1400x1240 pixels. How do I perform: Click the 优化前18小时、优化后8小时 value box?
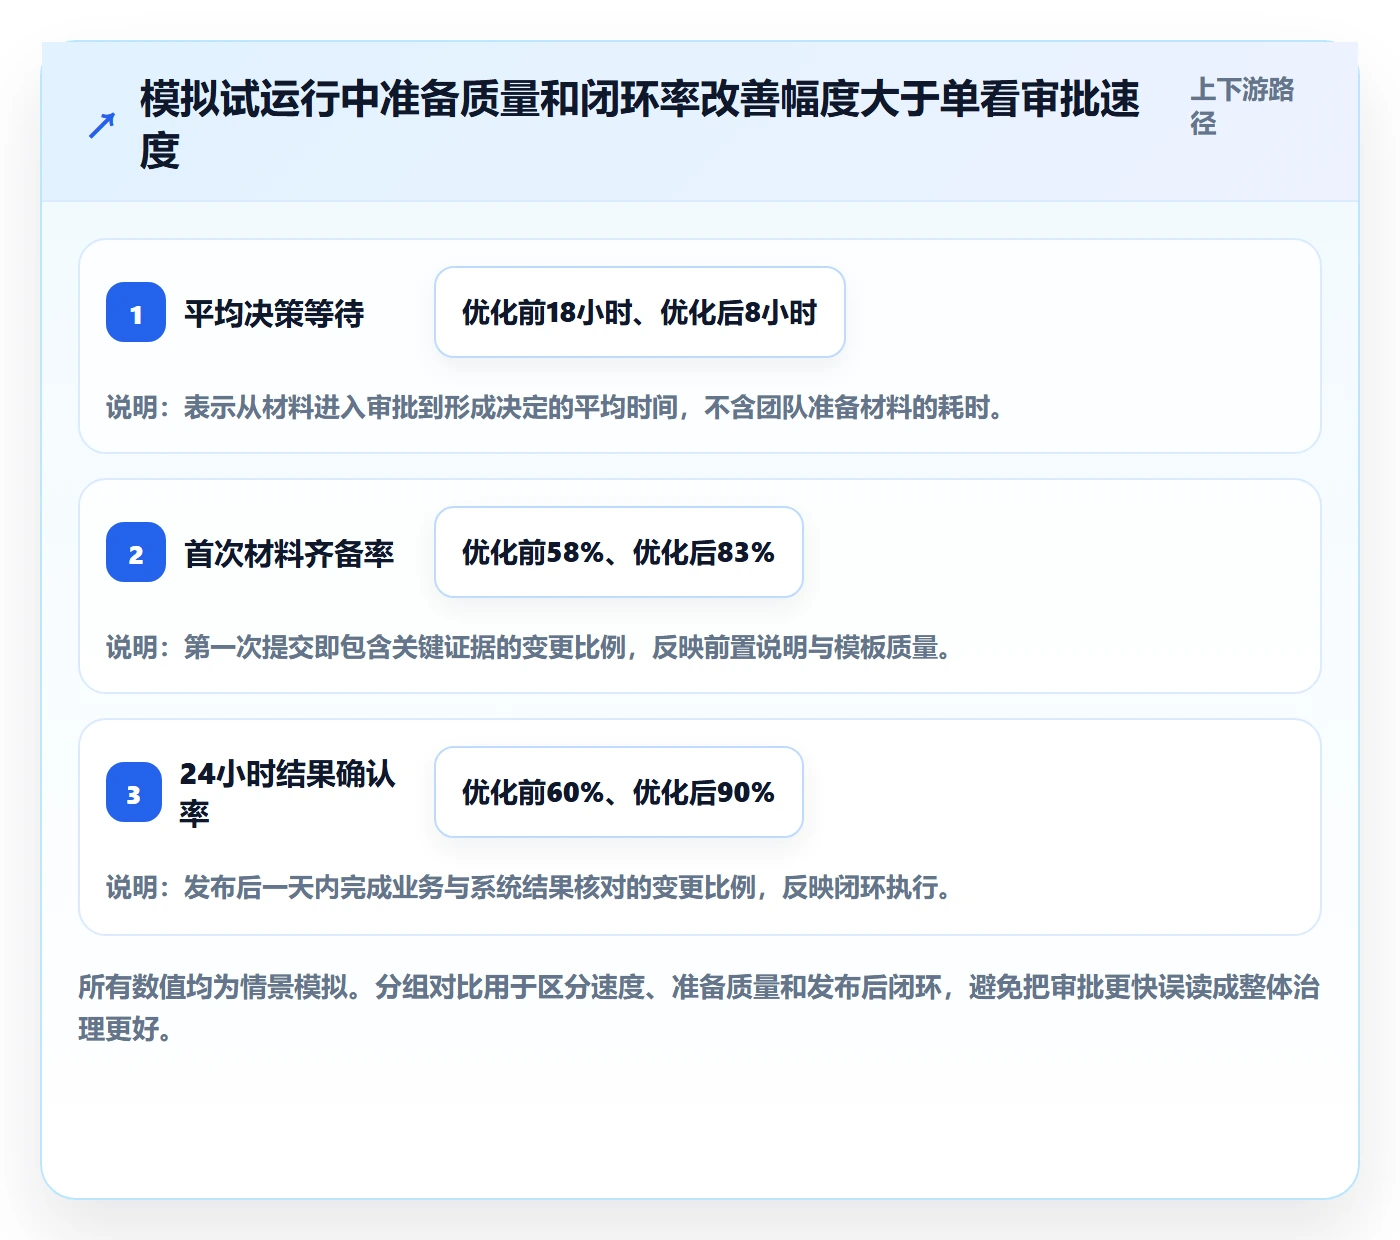[x=640, y=312]
